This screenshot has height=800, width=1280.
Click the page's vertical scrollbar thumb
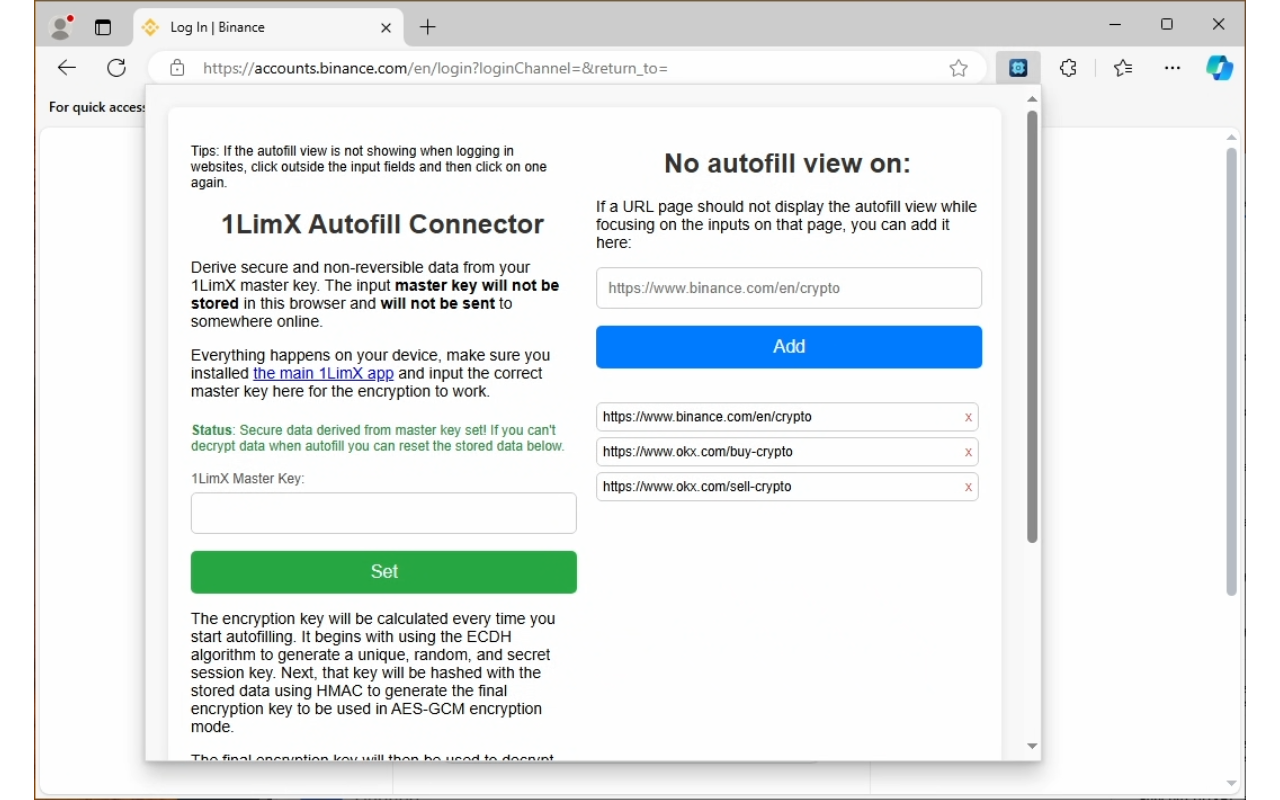click(1232, 372)
